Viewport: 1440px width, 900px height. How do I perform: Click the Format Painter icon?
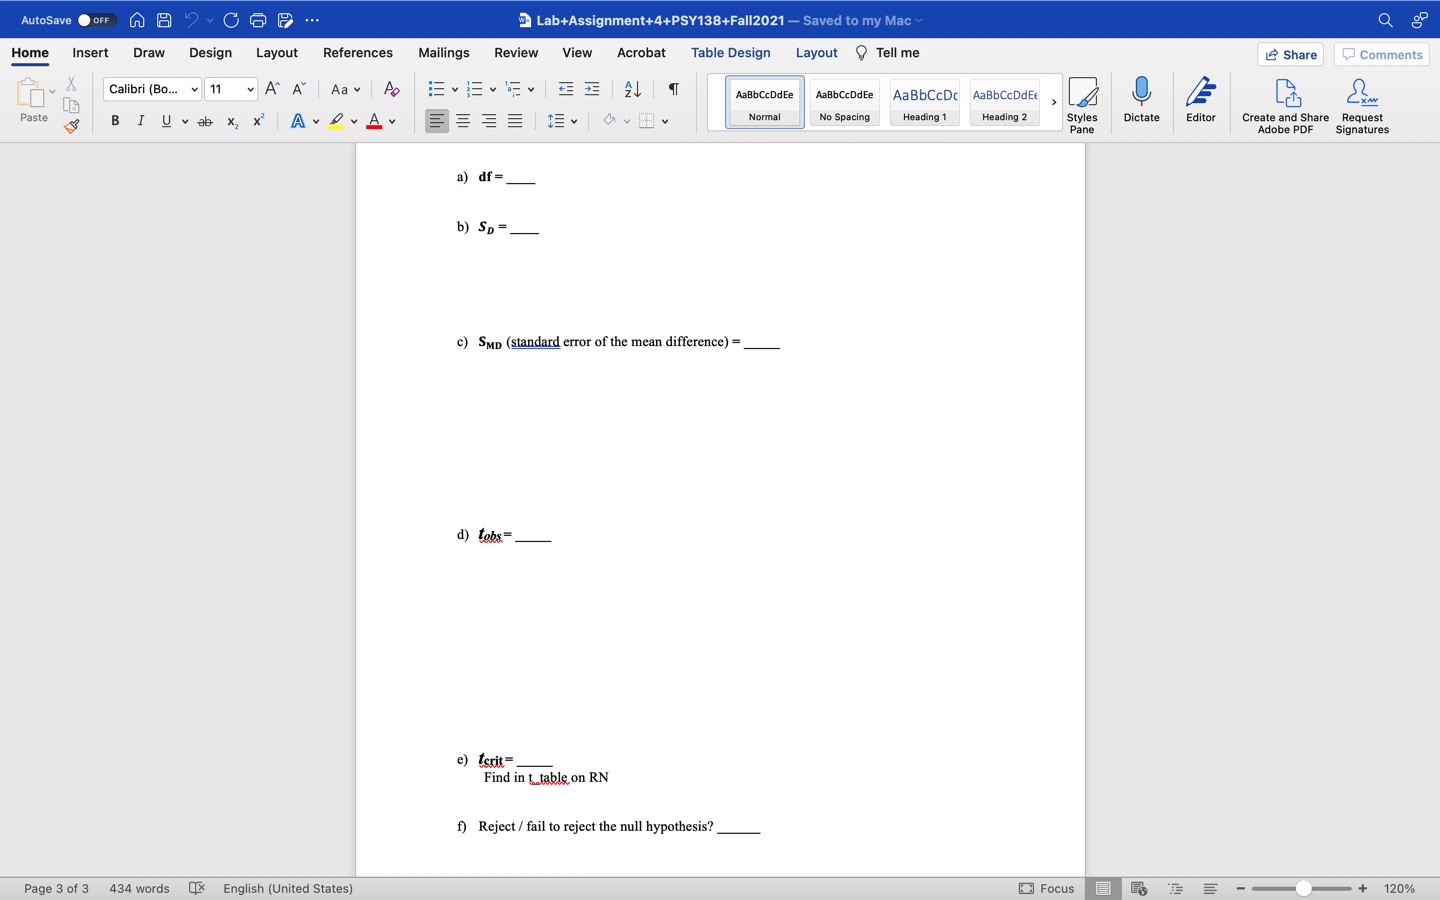tap(71, 127)
